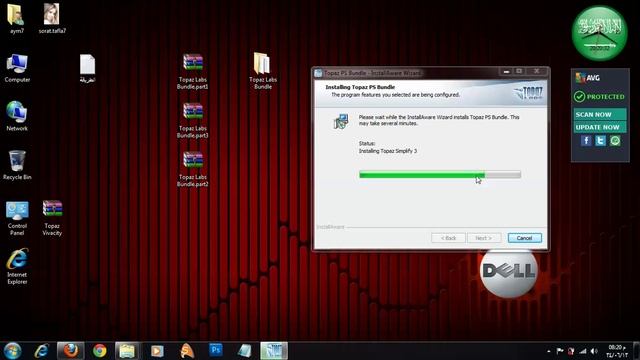
Task: Click the orange S application taskbar icon
Action: tap(187, 351)
